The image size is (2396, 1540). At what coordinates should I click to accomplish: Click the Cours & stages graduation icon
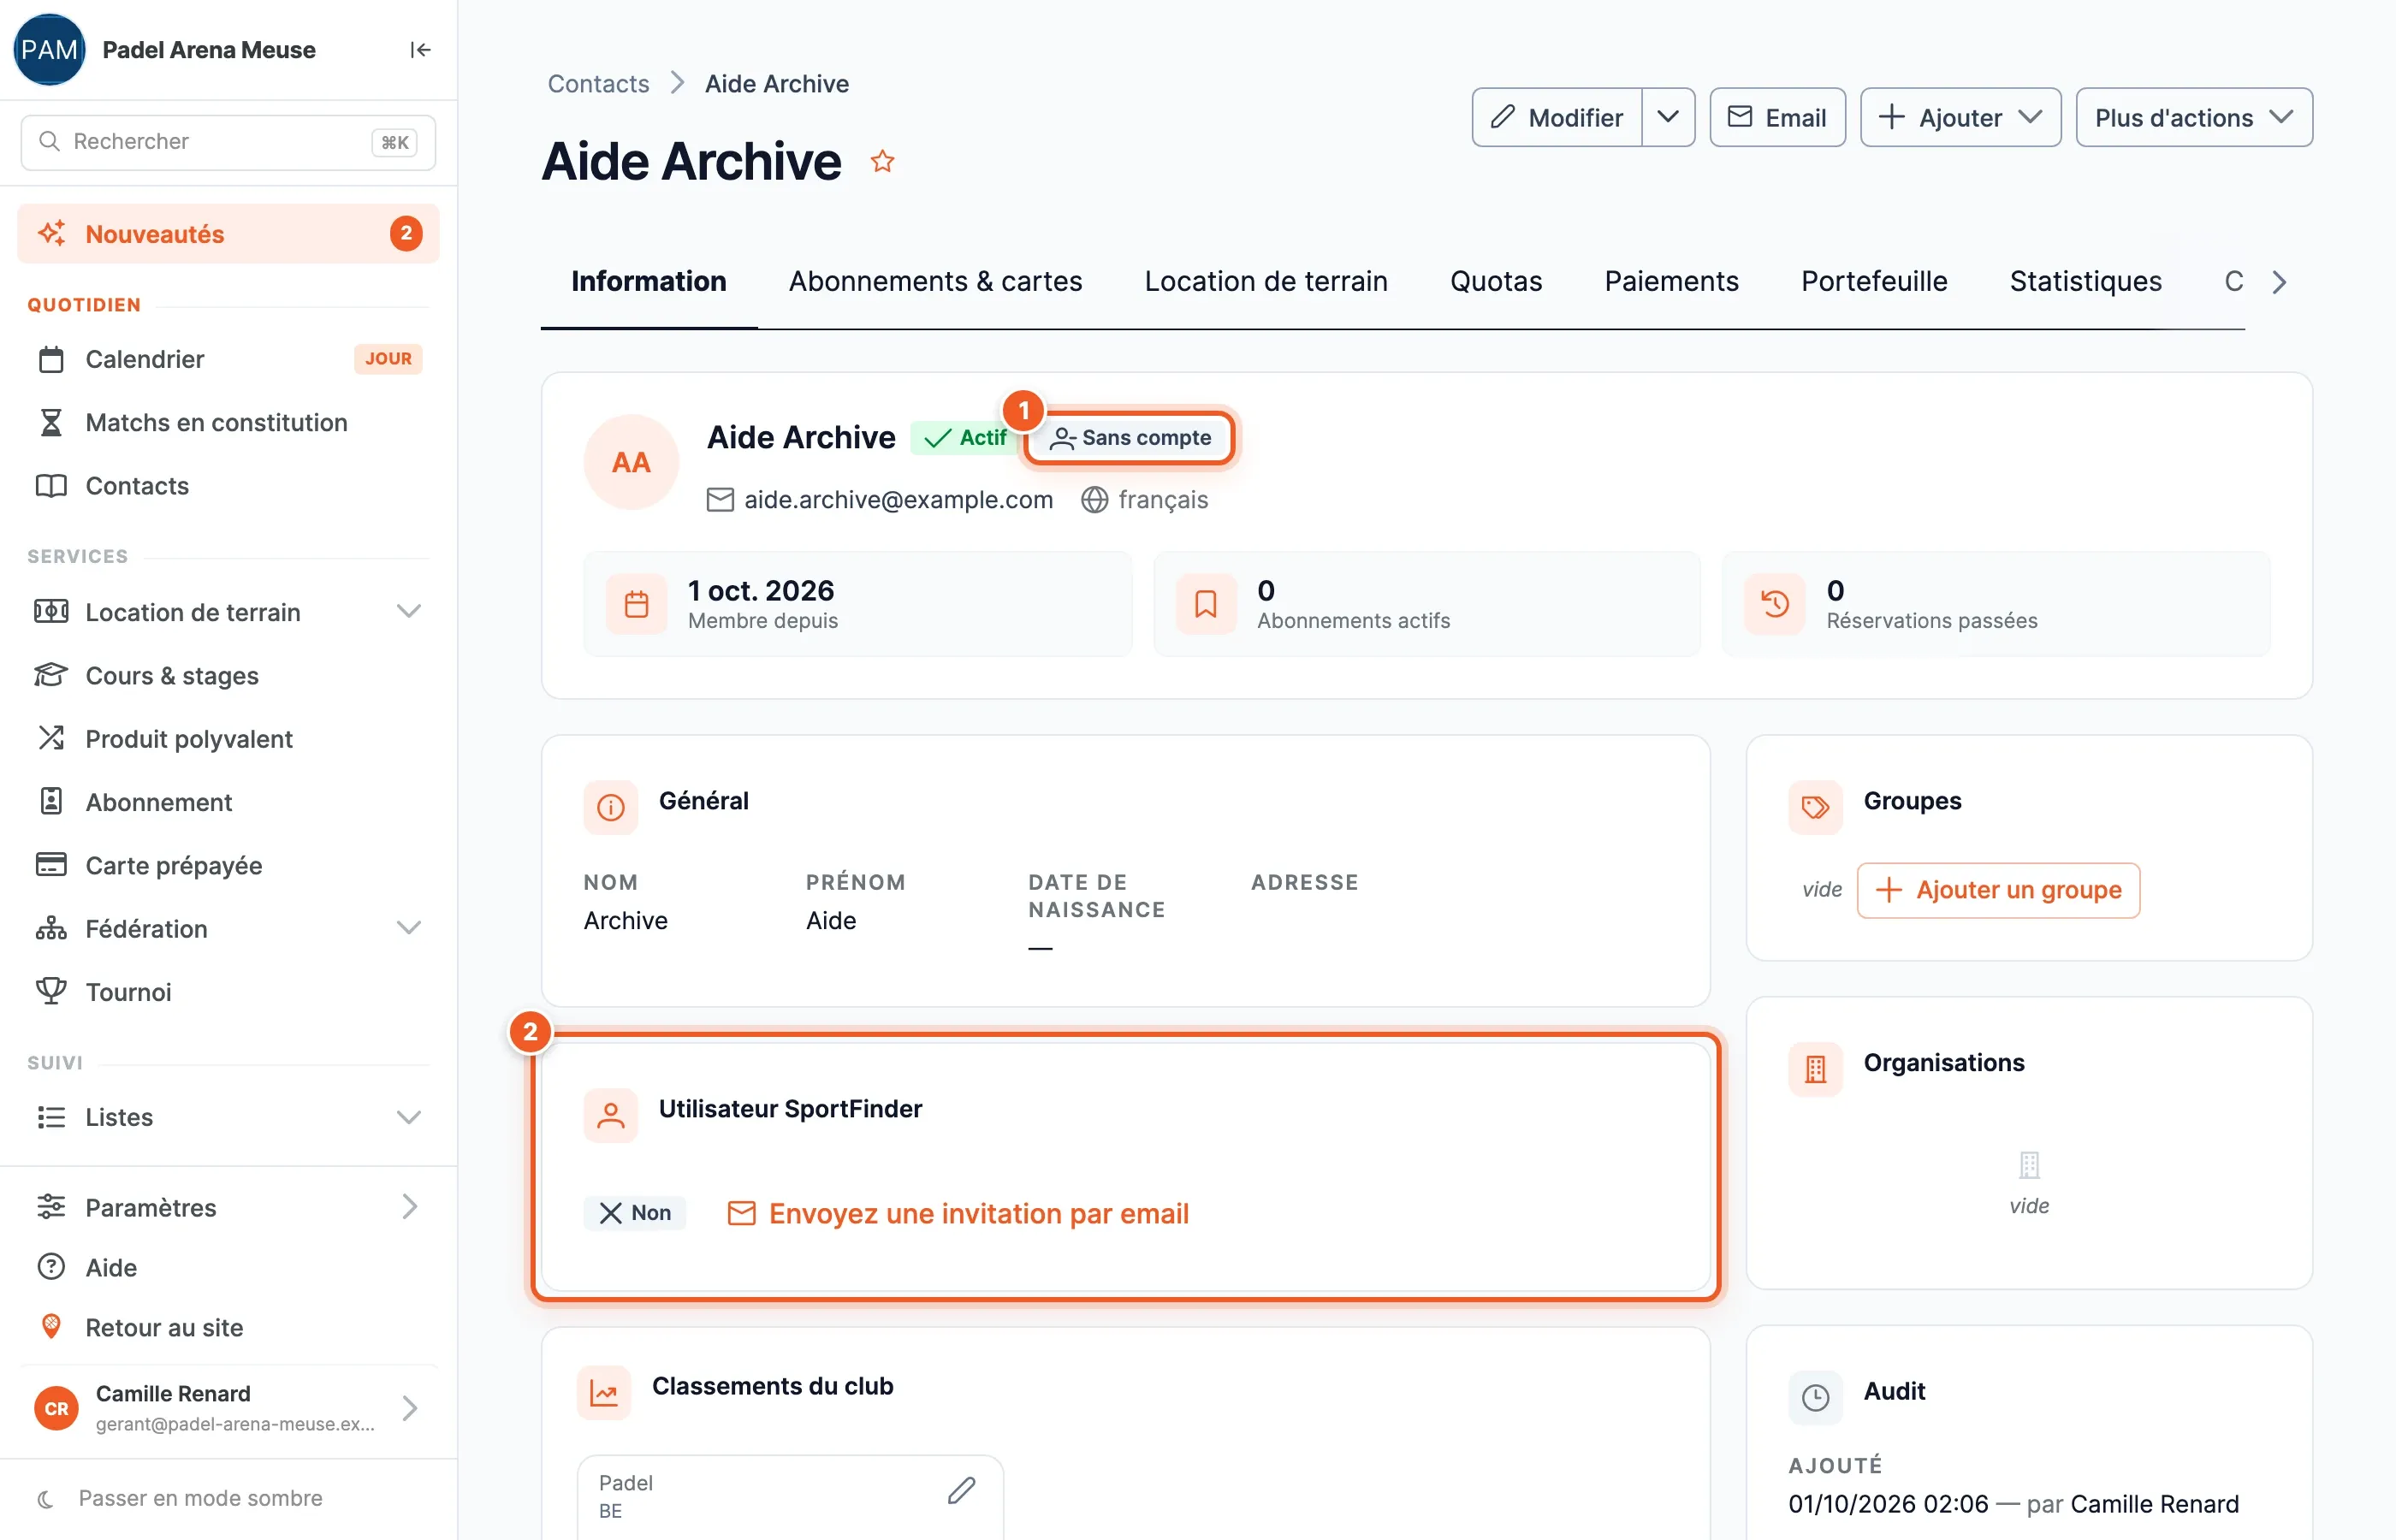pos(51,675)
